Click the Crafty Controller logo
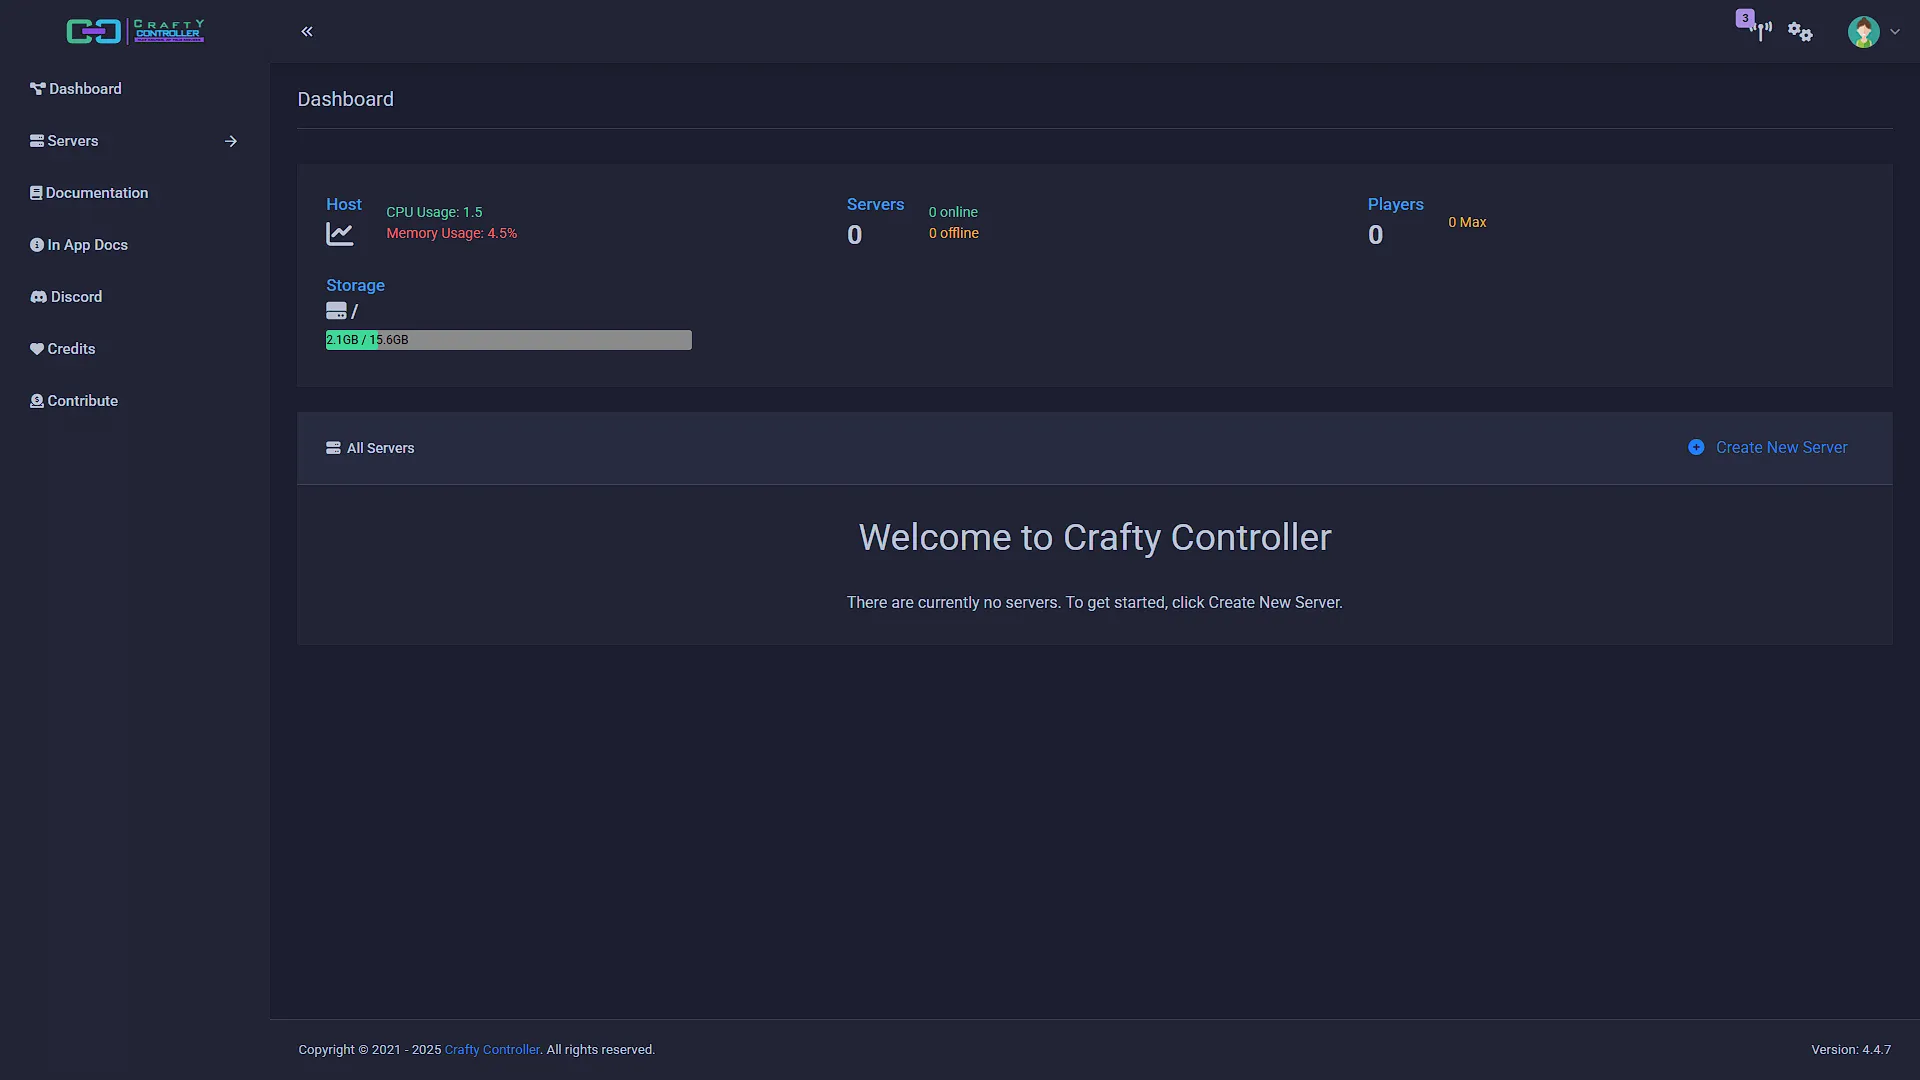1920x1080 pixels. coord(135,31)
